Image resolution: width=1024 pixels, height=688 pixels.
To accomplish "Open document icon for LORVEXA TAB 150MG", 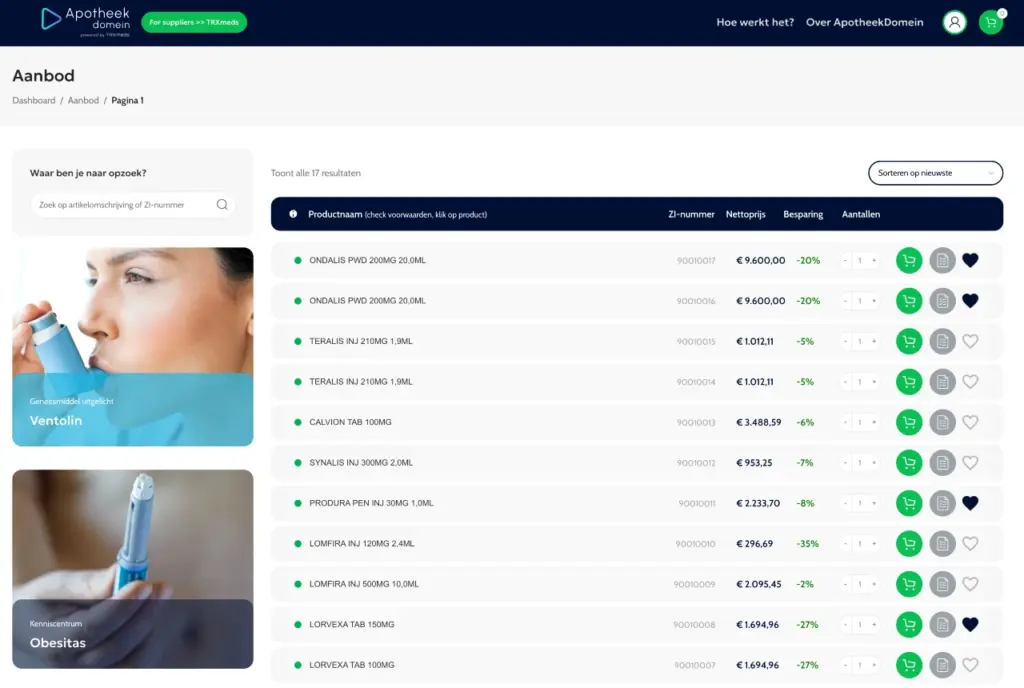I will click(x=942, y=625).
